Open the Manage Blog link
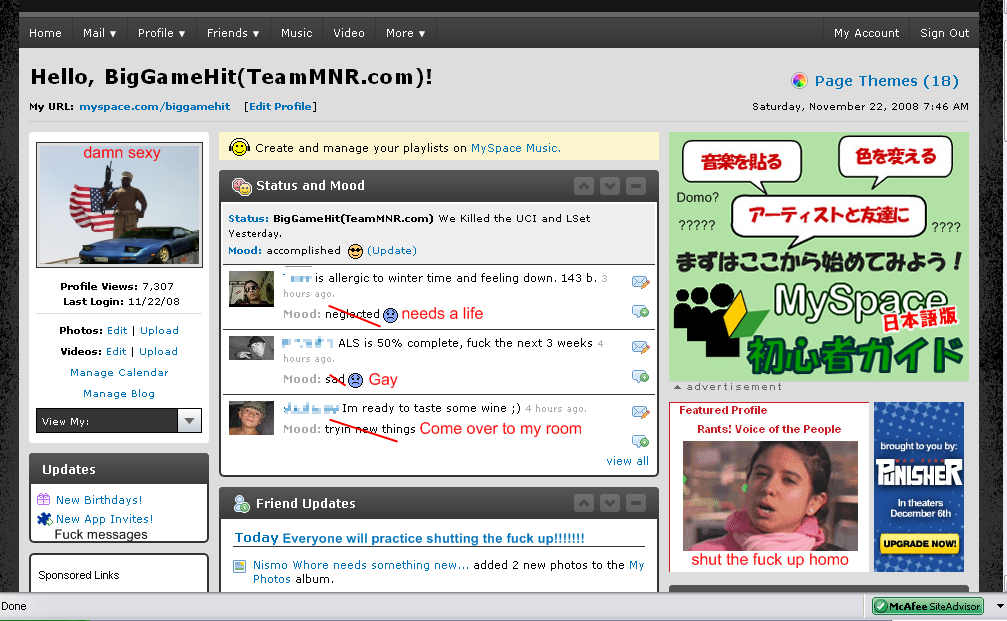 coord(119,394)
